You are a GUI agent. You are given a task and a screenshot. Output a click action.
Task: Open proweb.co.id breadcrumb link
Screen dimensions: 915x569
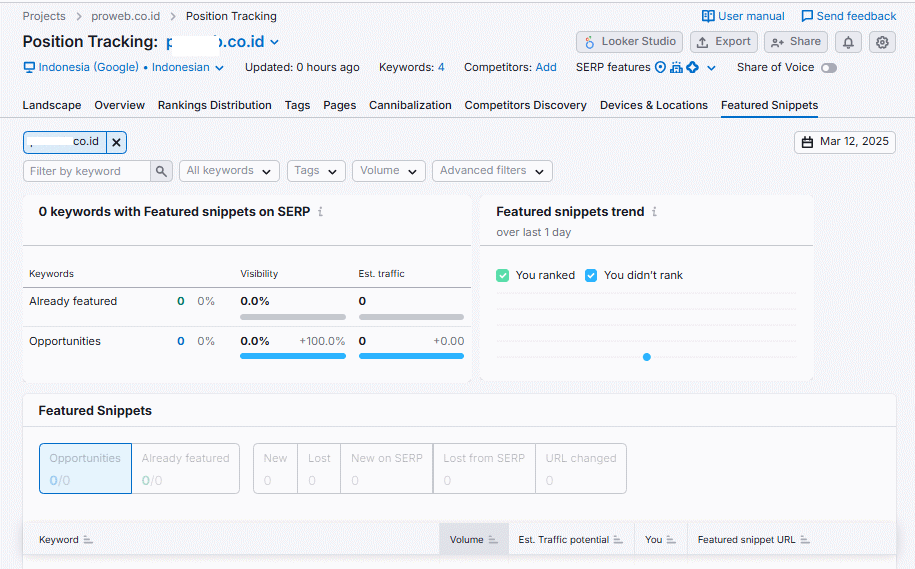click(x=125, y=16)
